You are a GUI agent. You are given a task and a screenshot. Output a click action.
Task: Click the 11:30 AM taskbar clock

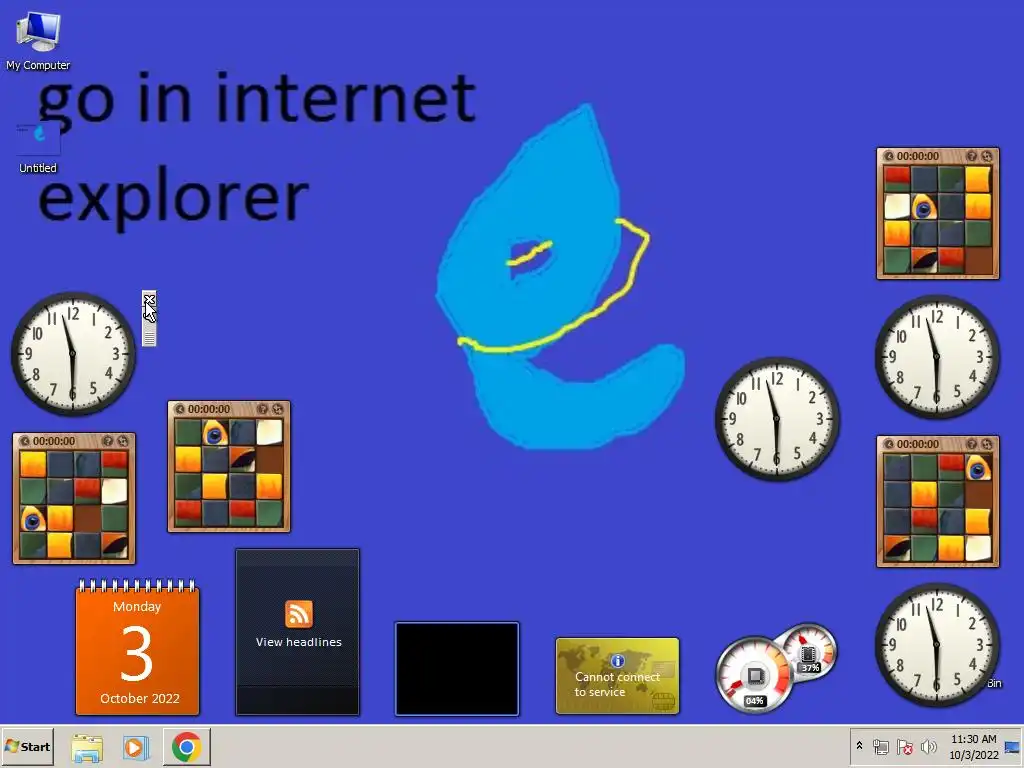[x=974, y=747]
